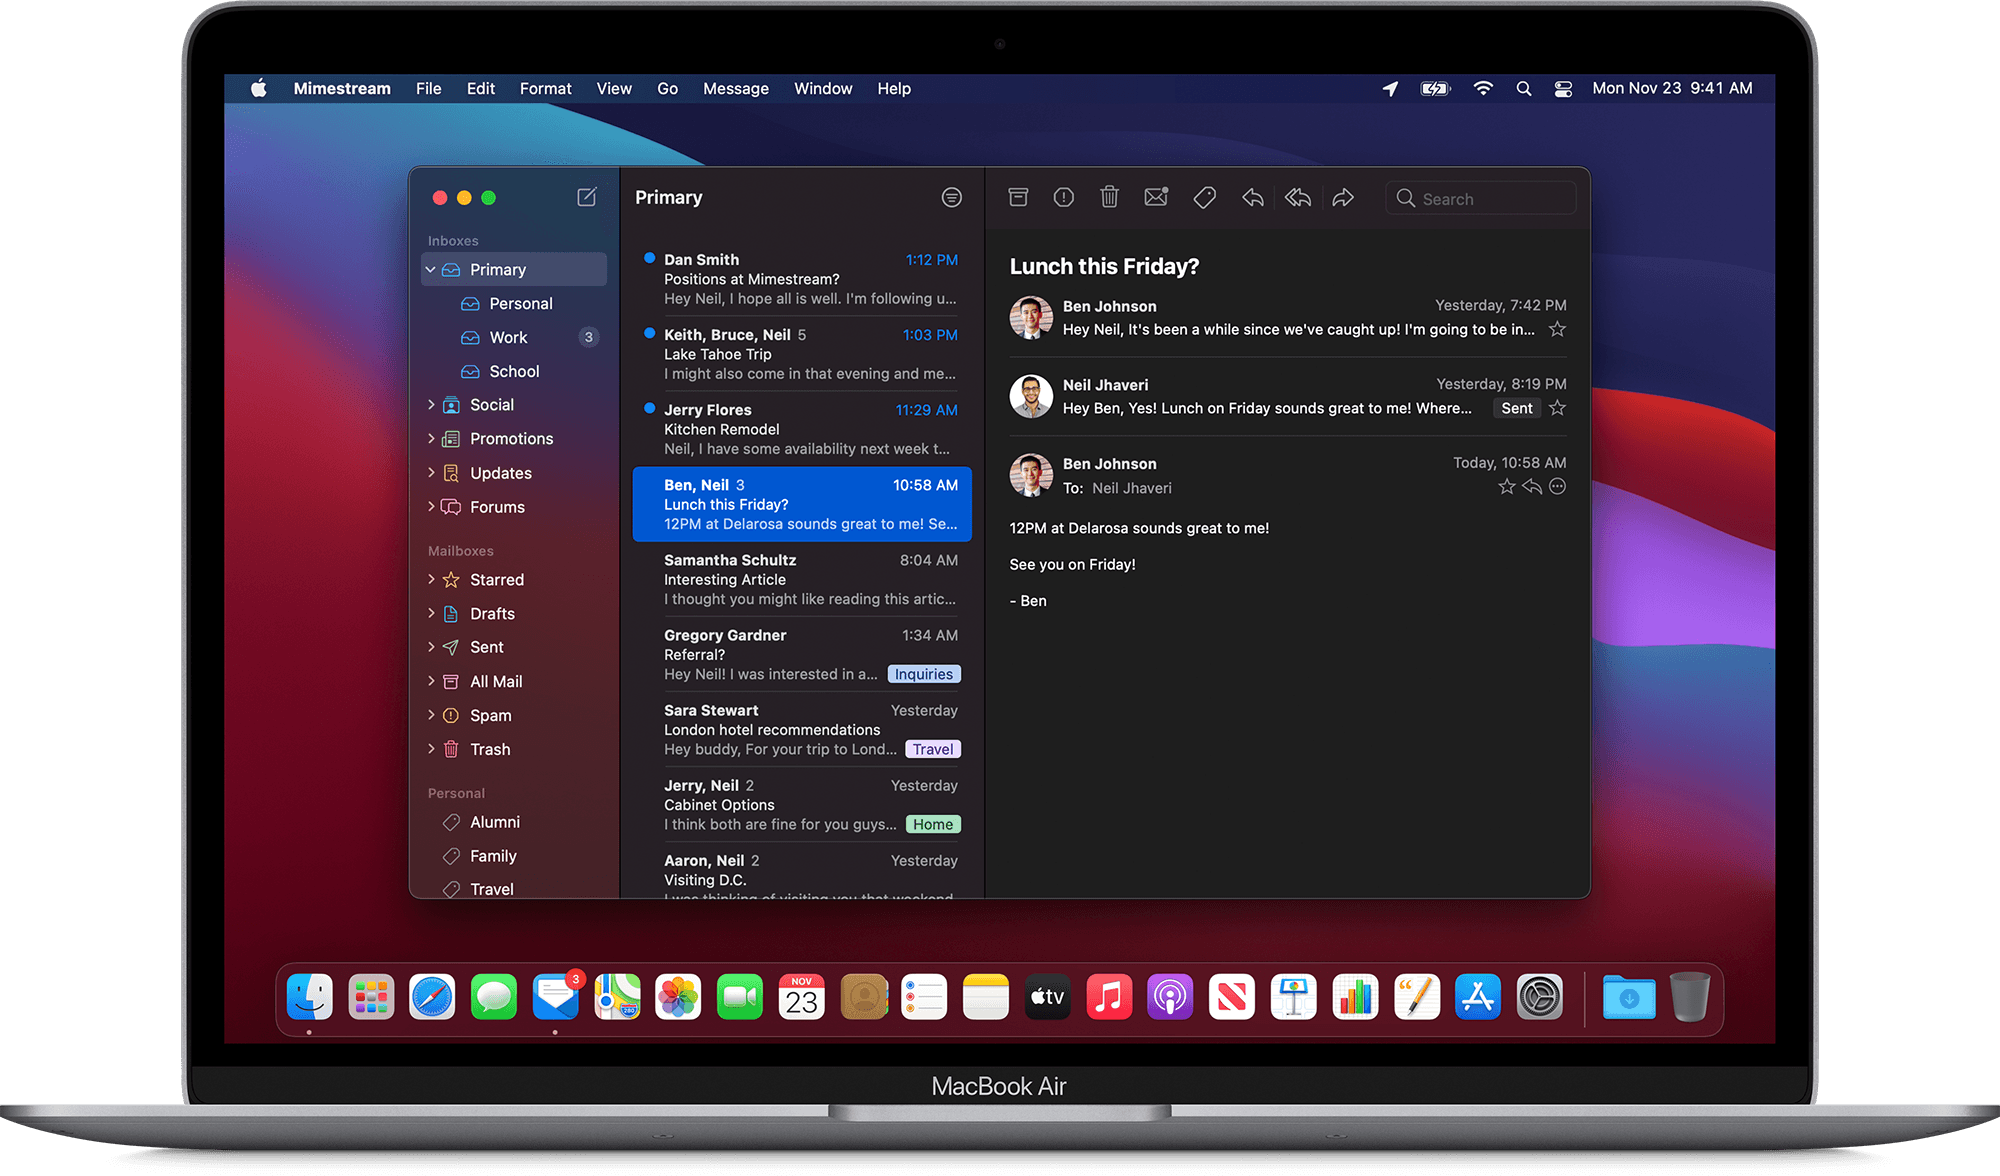
Task: Expand the Social mailbox folder
Action: (432, 405)
